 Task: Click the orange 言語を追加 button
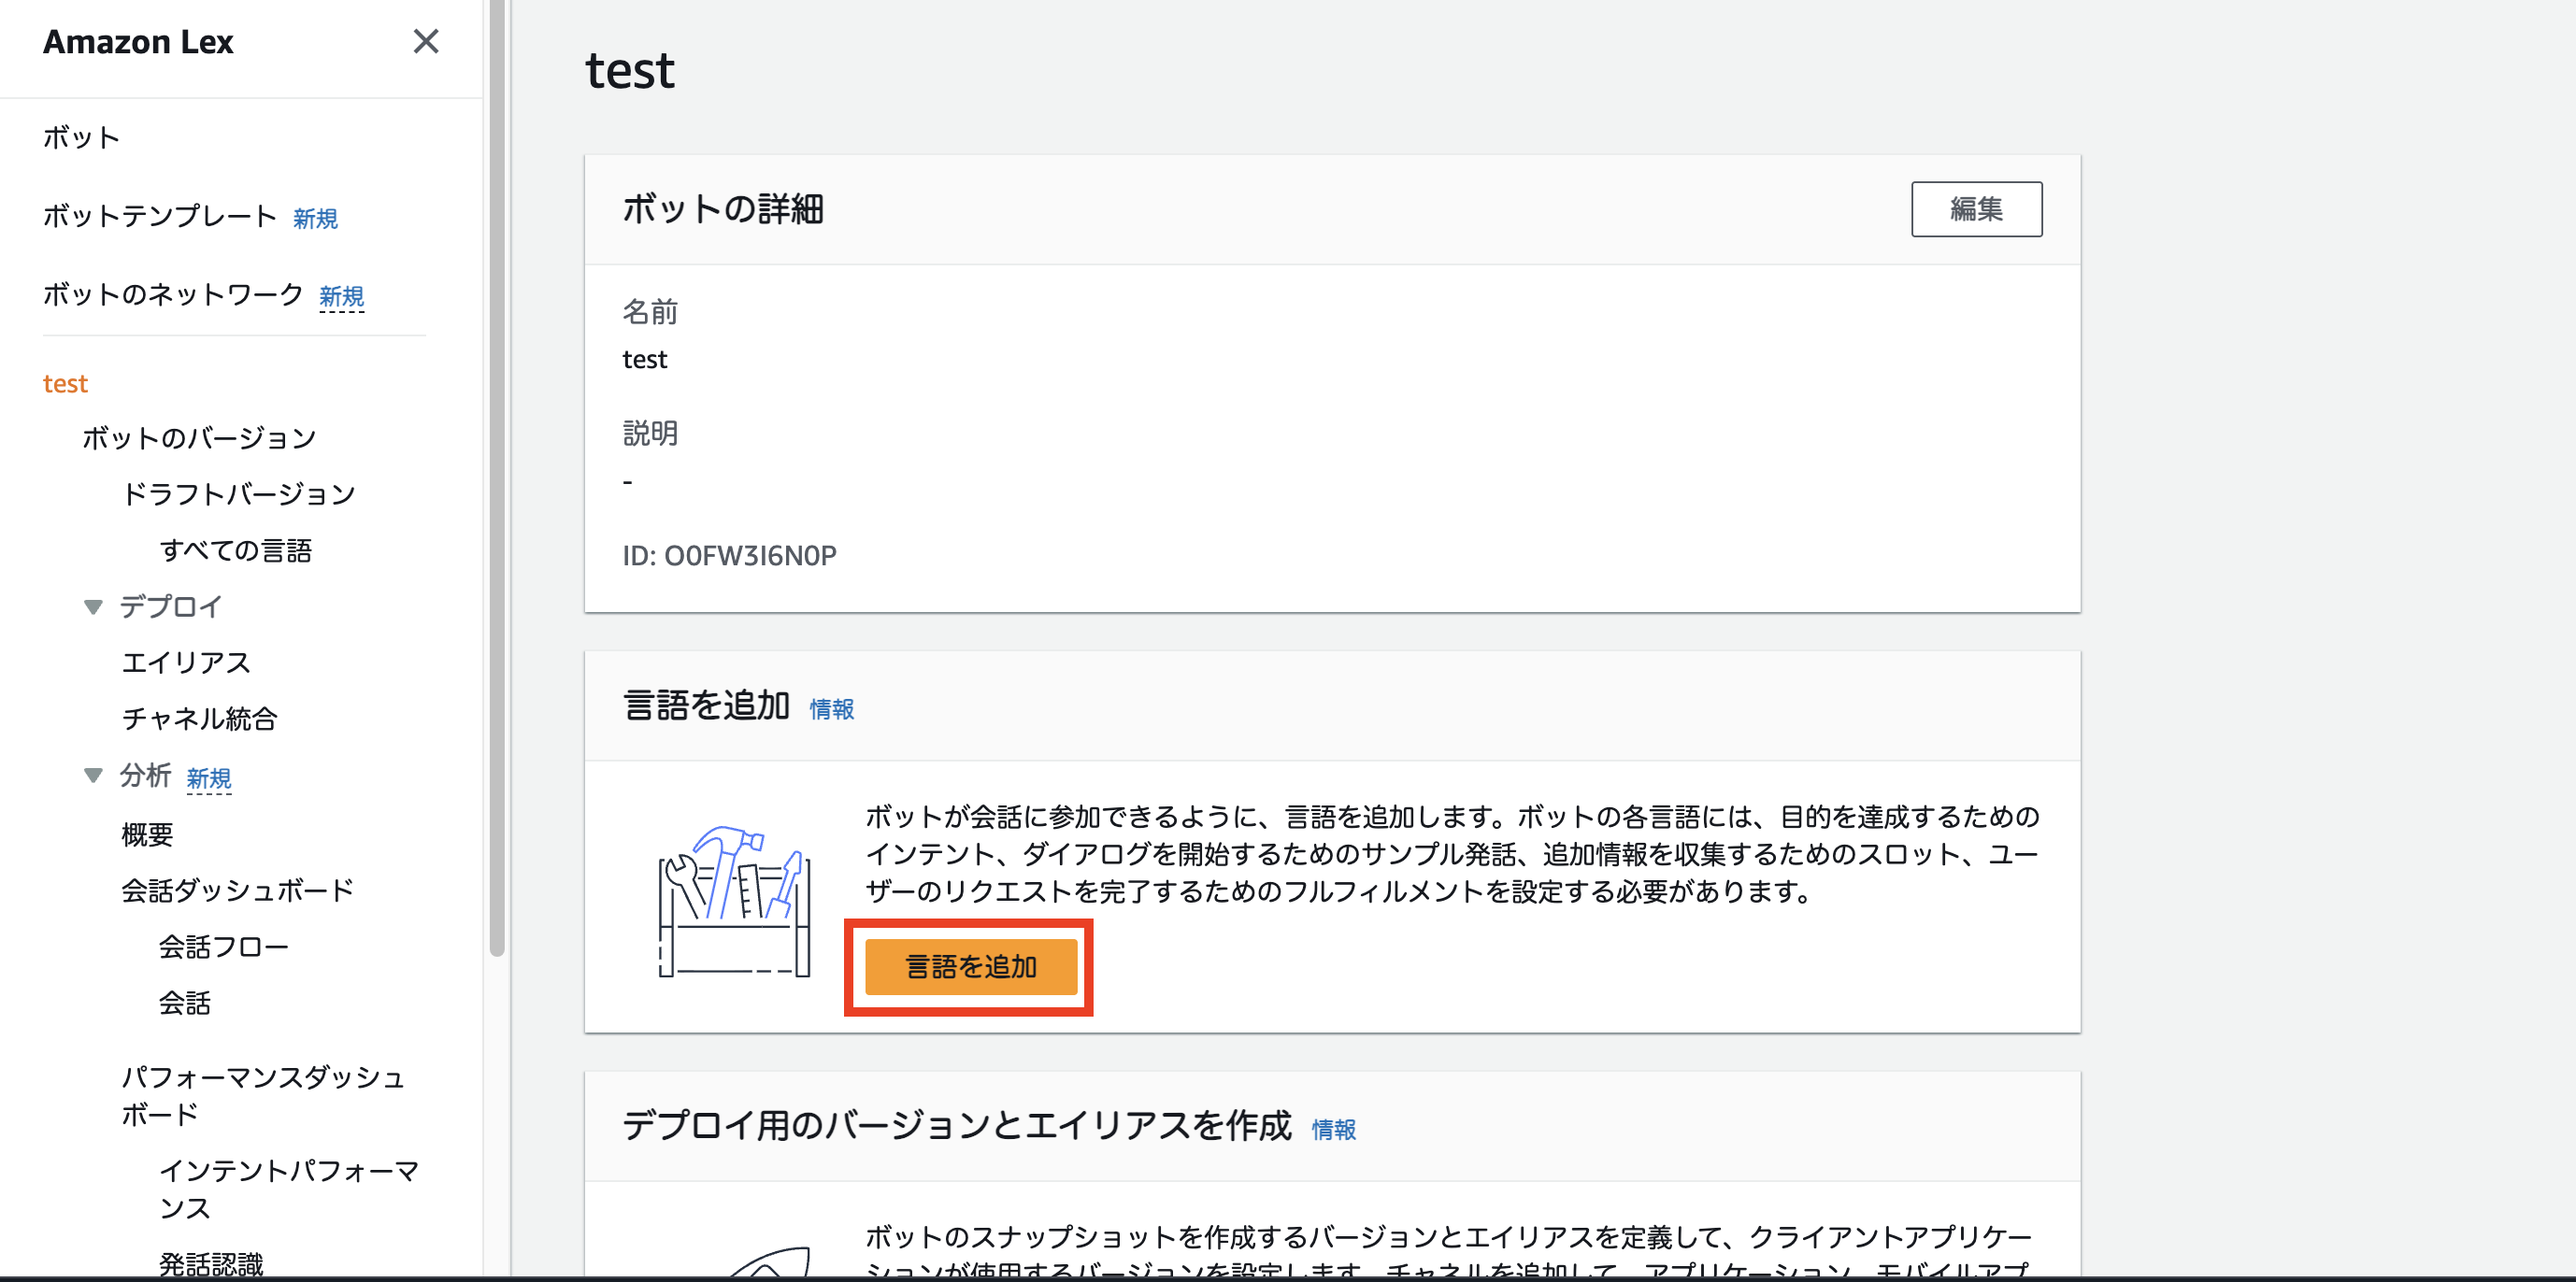[969, 967]
